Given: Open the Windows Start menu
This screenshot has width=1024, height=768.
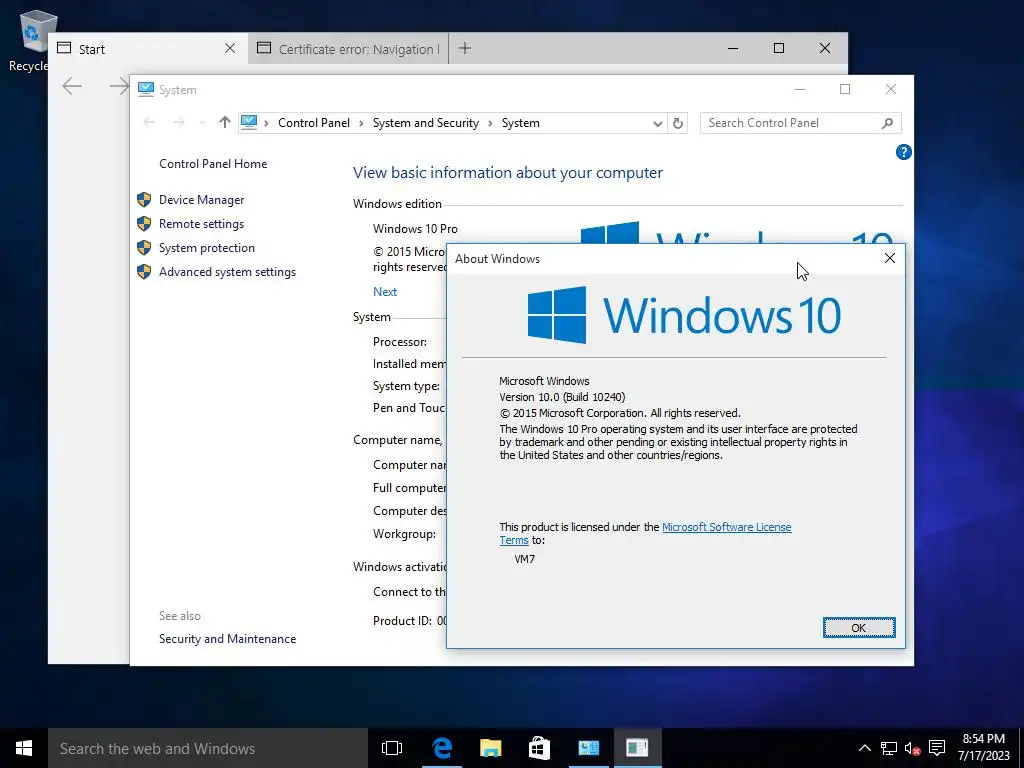Looking at the screenshot, I should 24,748.
